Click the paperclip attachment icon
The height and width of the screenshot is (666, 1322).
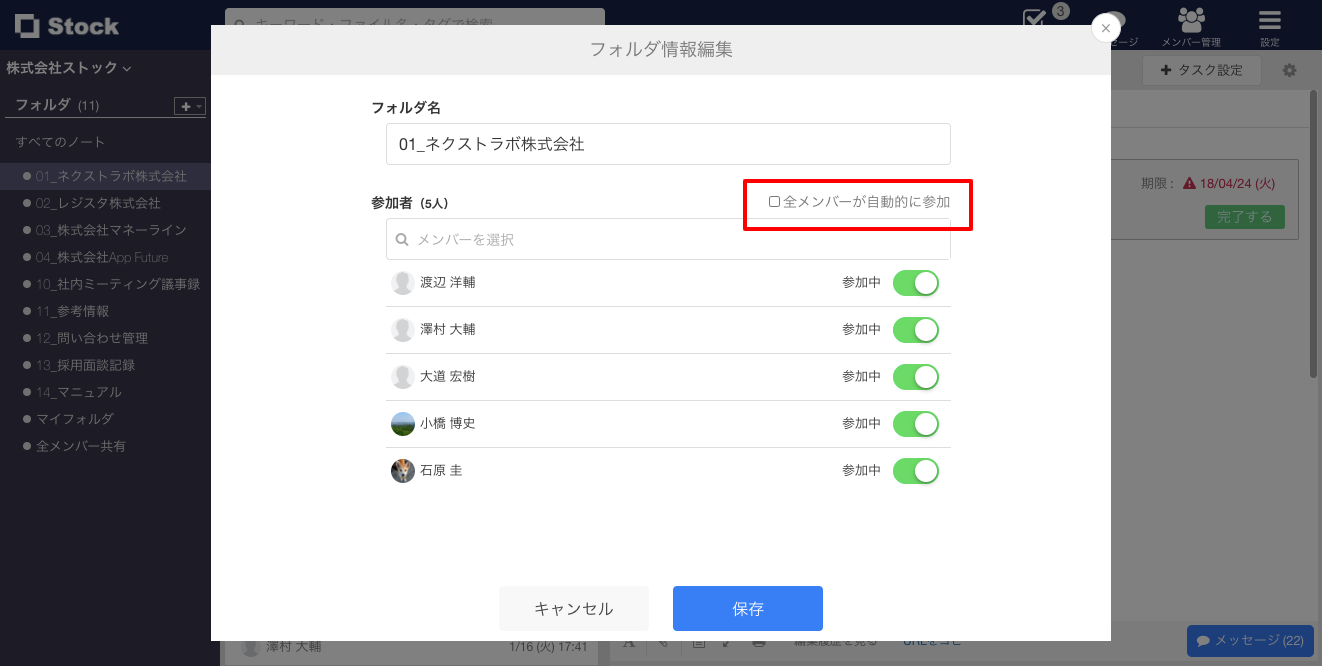(x=664, y=645)
